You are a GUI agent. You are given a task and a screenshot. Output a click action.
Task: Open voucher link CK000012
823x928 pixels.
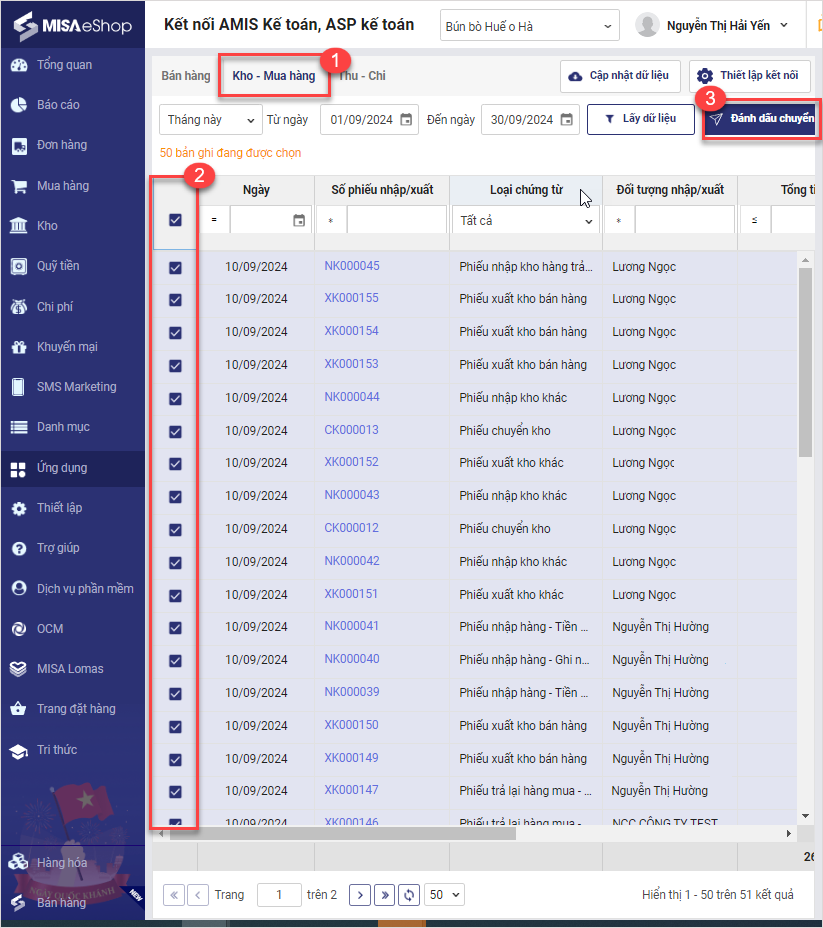[x=351, y=528]
